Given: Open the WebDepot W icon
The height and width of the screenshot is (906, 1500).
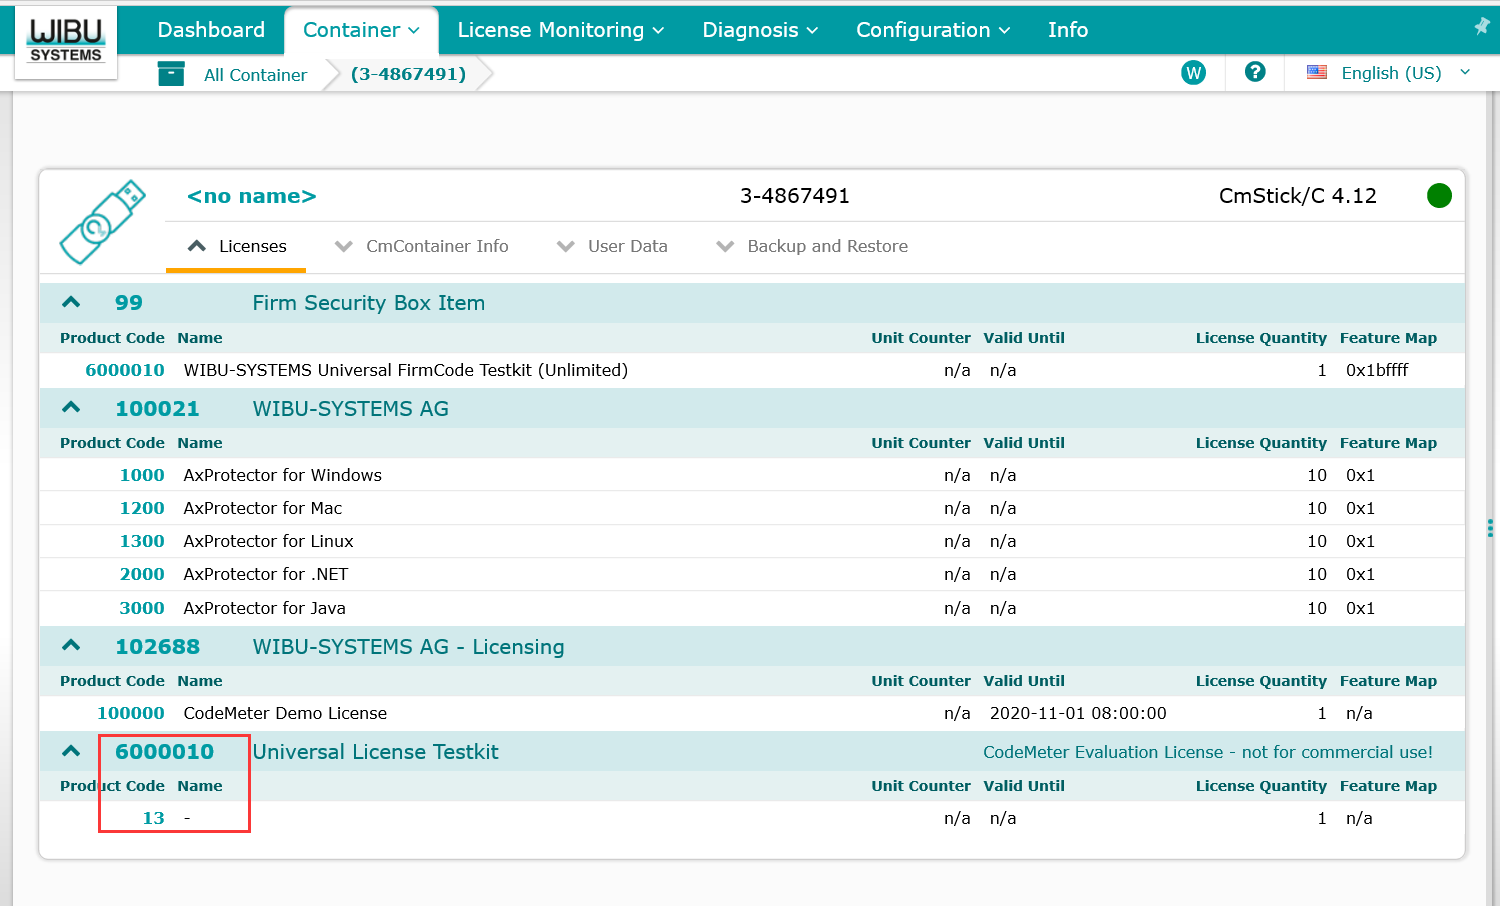Looking at the screenshot, I should (1193, 73).
